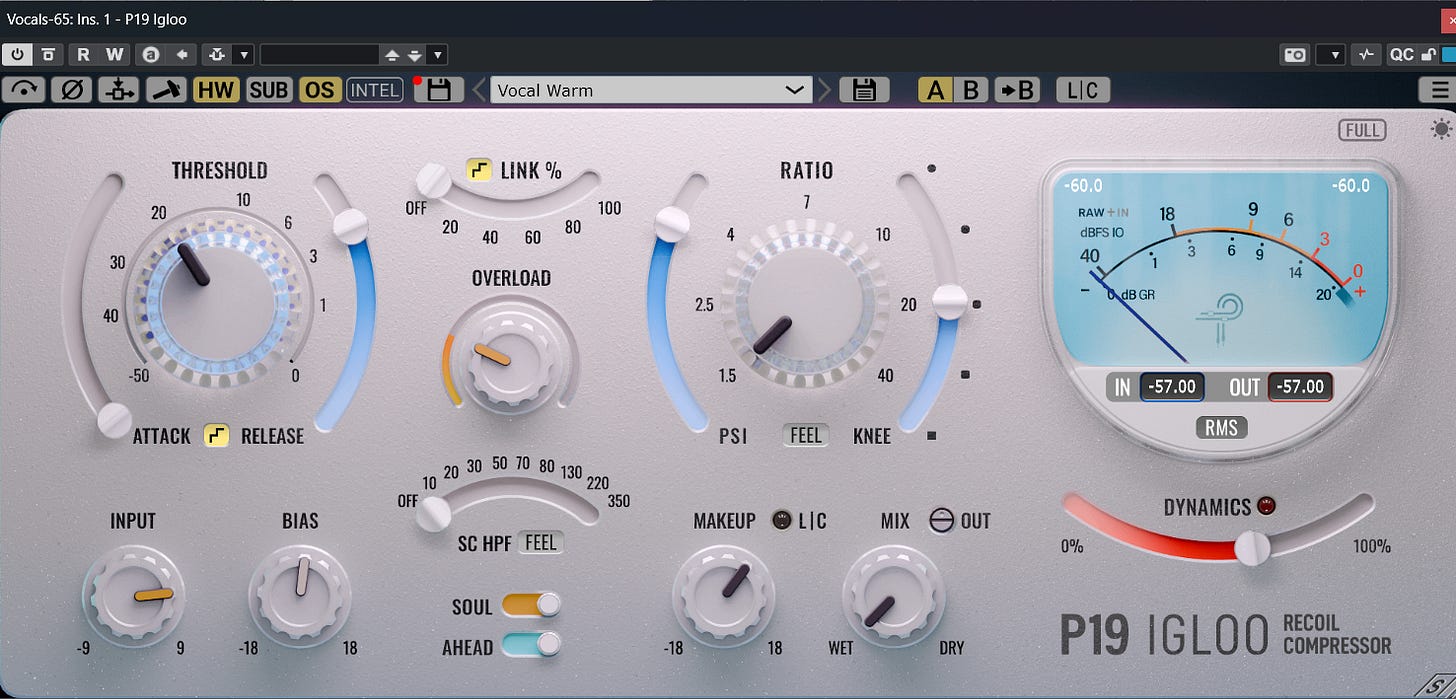Click the padlock icon next to QC

pyautogui.click(x=1428, y=55)
